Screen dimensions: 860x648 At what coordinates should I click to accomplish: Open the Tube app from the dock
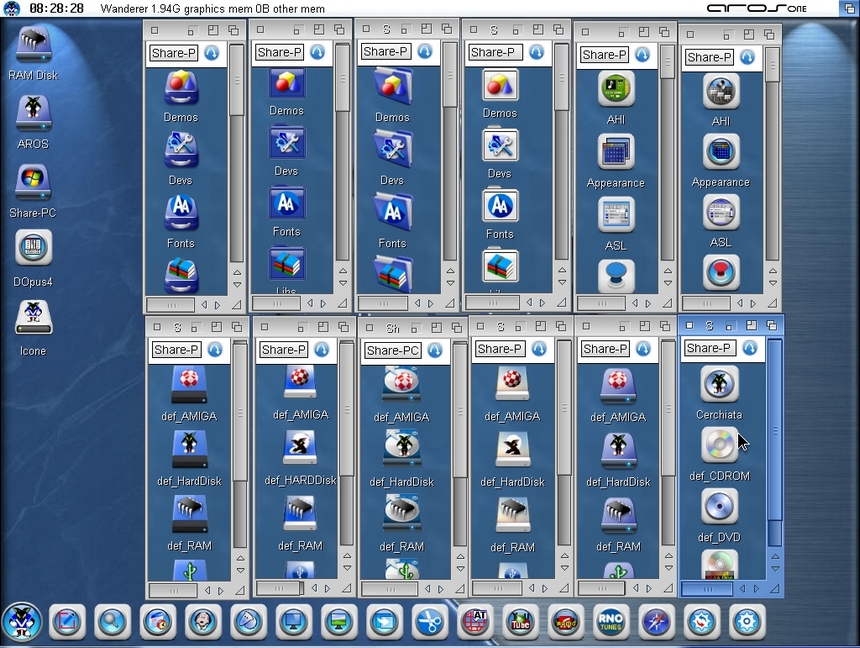click(x=520, y=622)
